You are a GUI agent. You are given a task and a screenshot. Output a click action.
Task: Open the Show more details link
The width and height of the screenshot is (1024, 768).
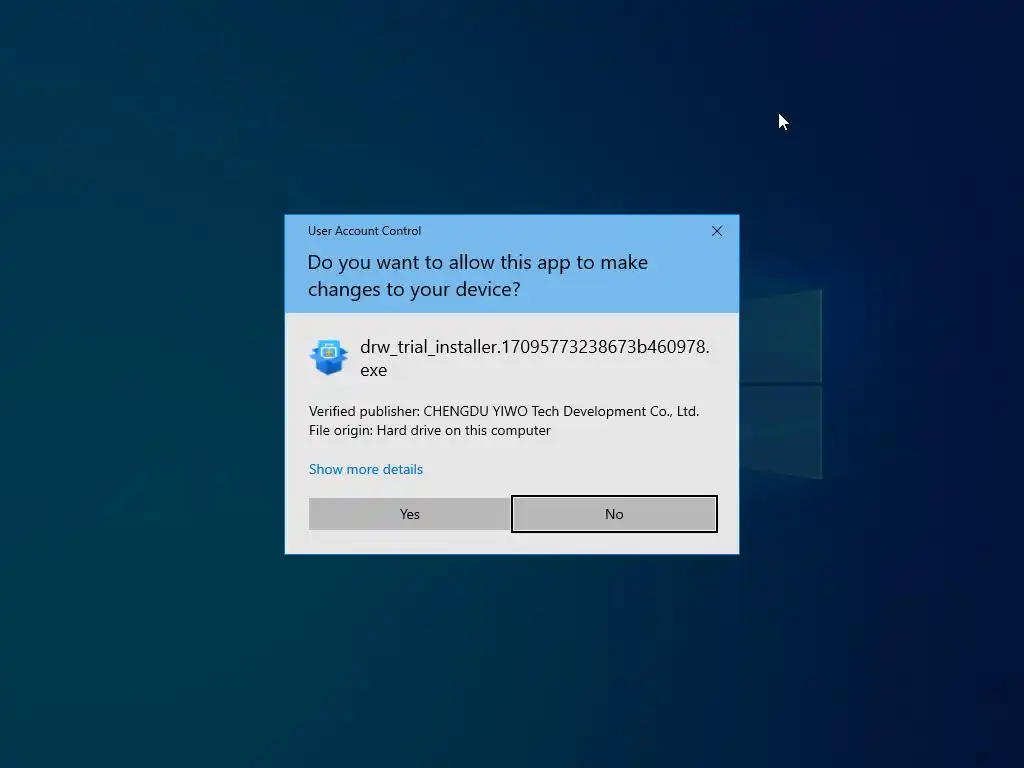pos(366,469)
